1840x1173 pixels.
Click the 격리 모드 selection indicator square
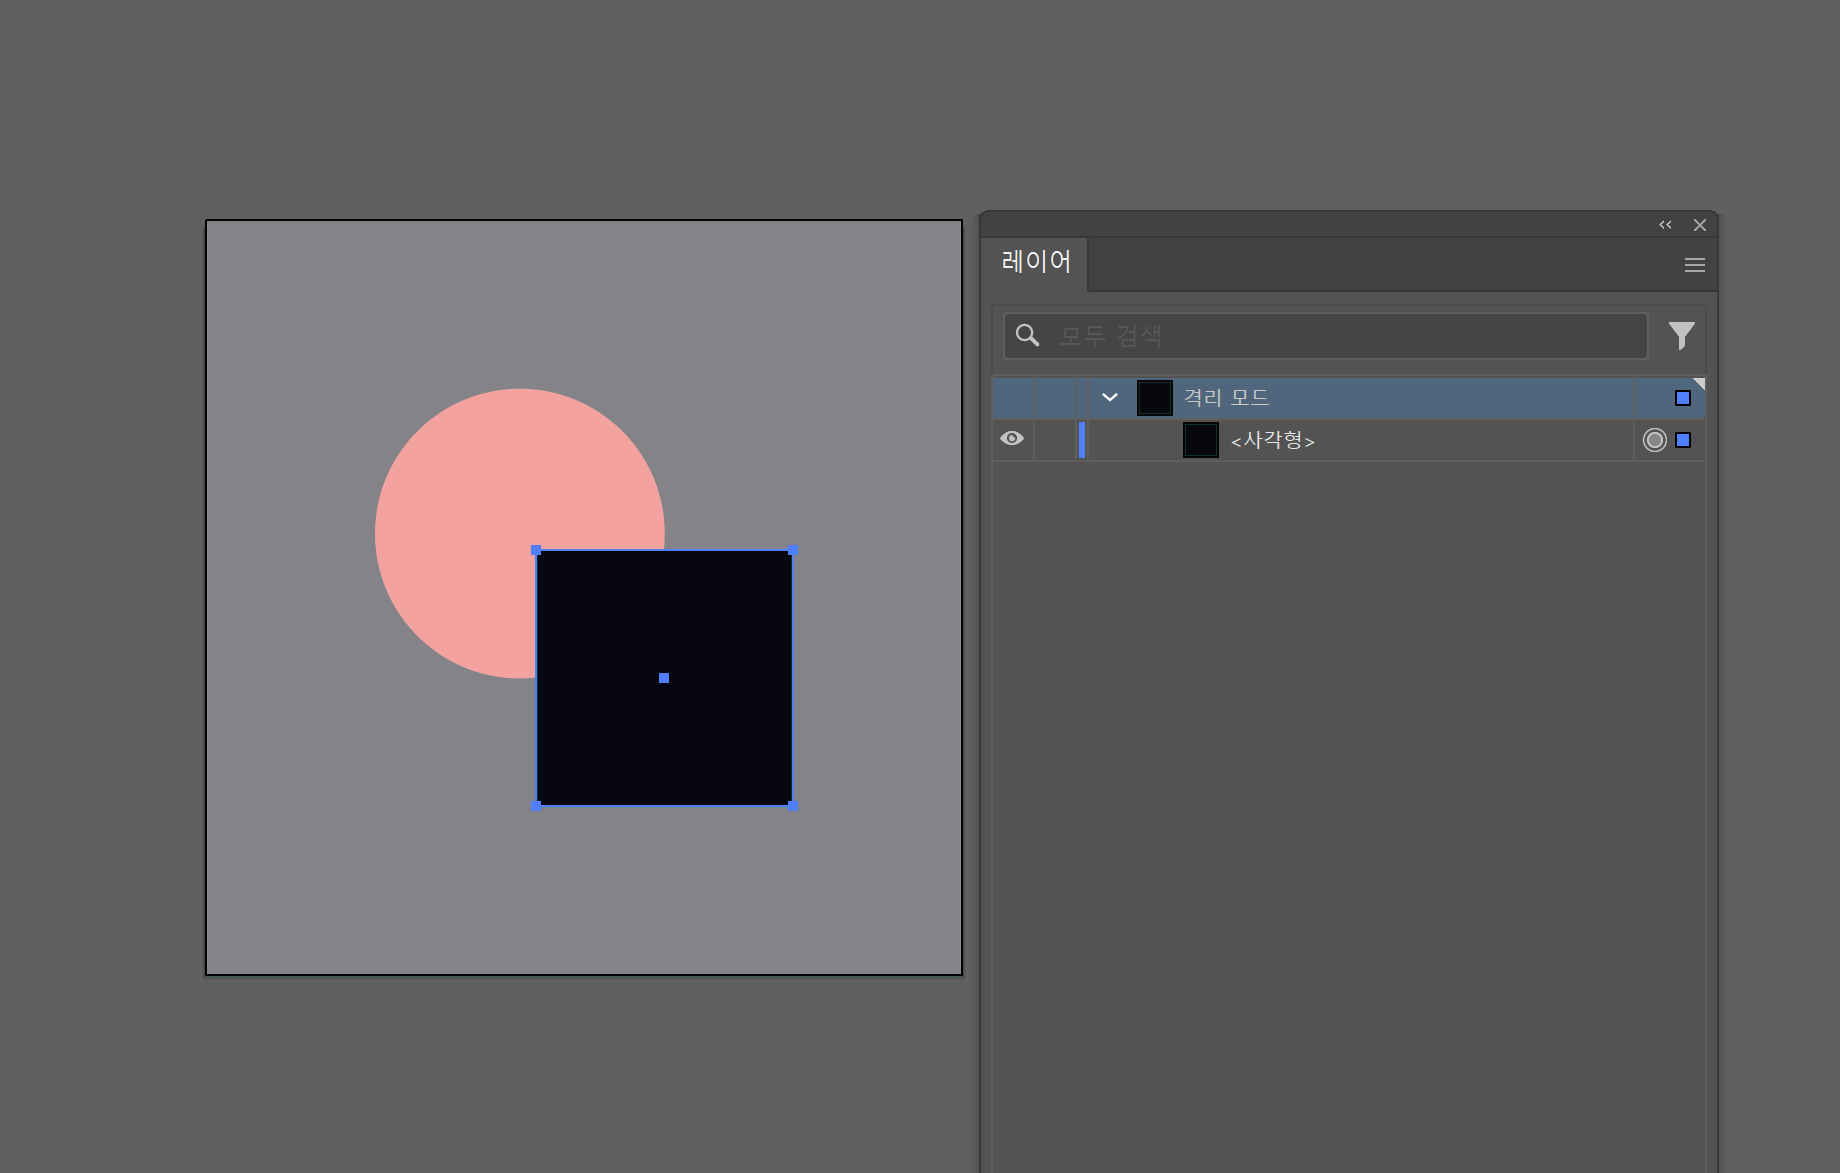(x=1683, y=398)
